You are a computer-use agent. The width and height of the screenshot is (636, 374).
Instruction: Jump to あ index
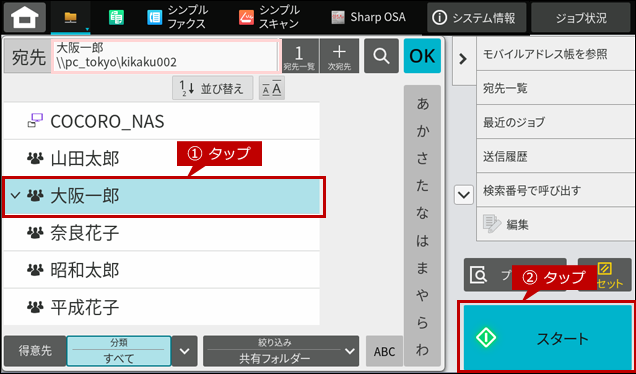[422, 105]
